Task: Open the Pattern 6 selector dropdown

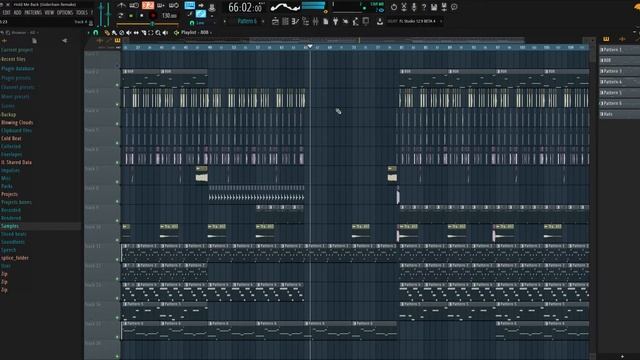Action: click(247, 21)
